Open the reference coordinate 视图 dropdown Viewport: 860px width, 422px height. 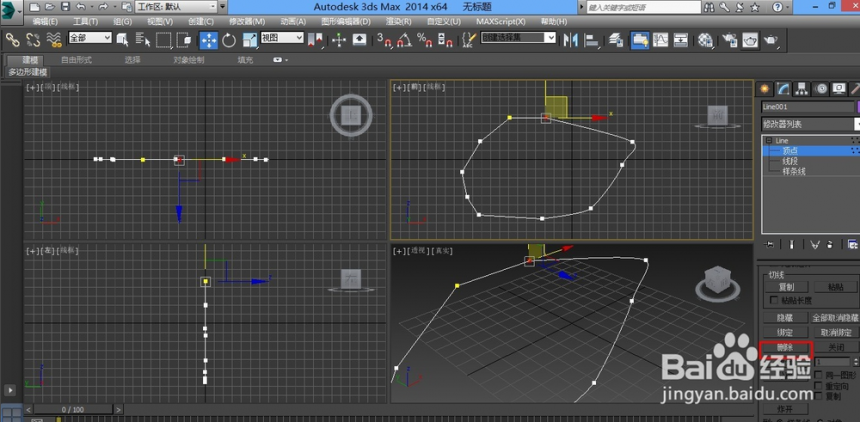(x=282, y=37)
